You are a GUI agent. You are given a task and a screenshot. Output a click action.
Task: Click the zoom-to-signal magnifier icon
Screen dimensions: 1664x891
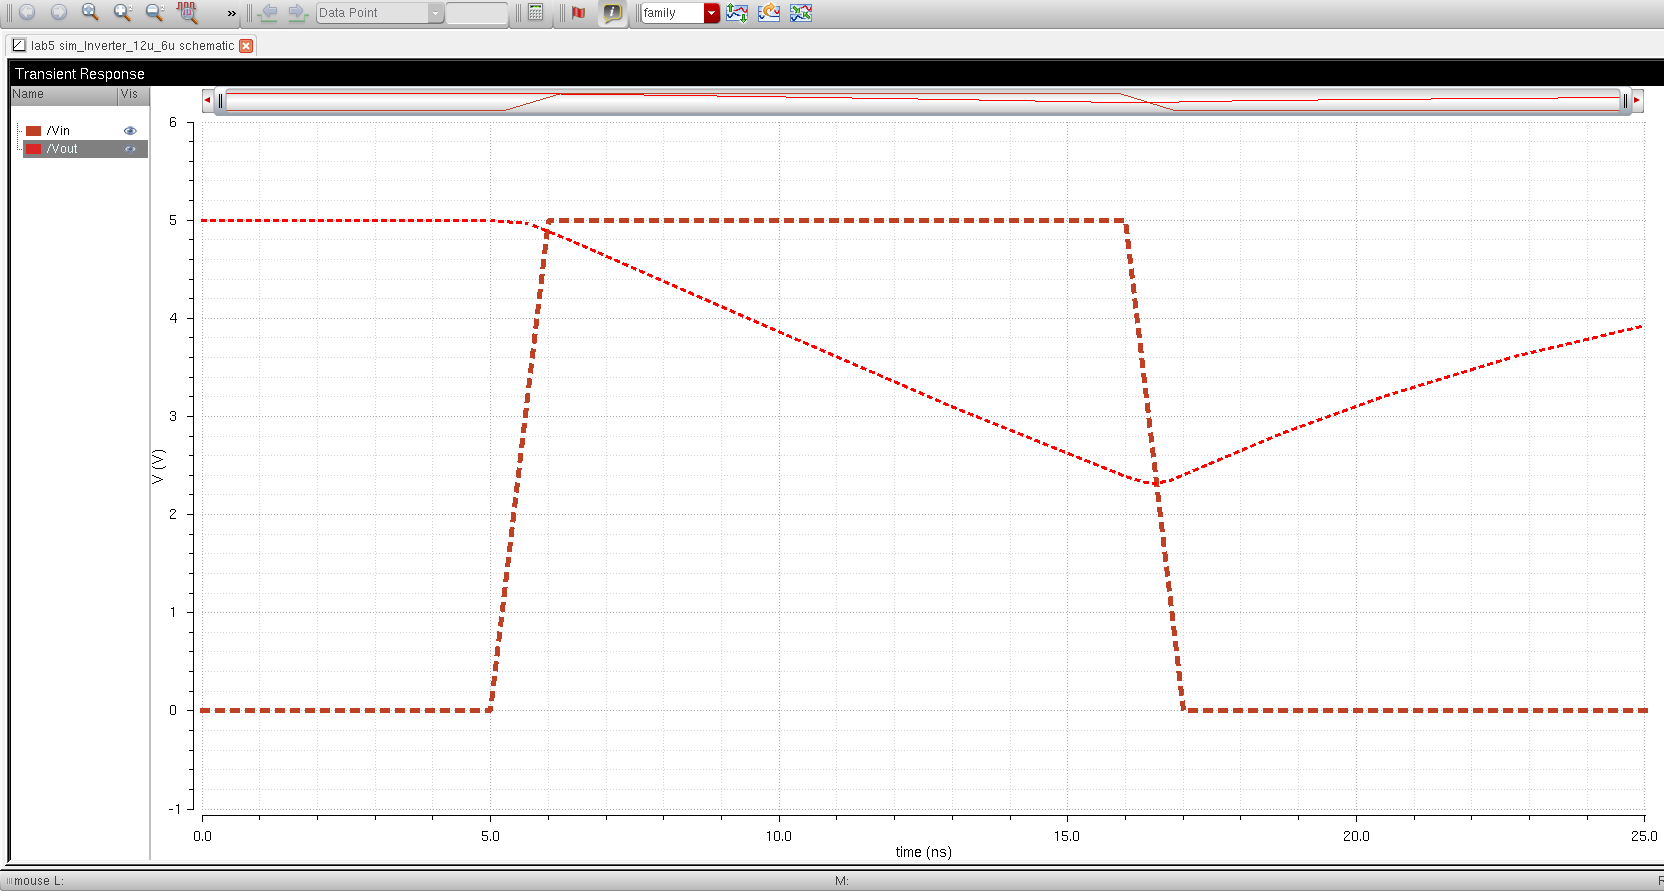(x=187, y=12)
